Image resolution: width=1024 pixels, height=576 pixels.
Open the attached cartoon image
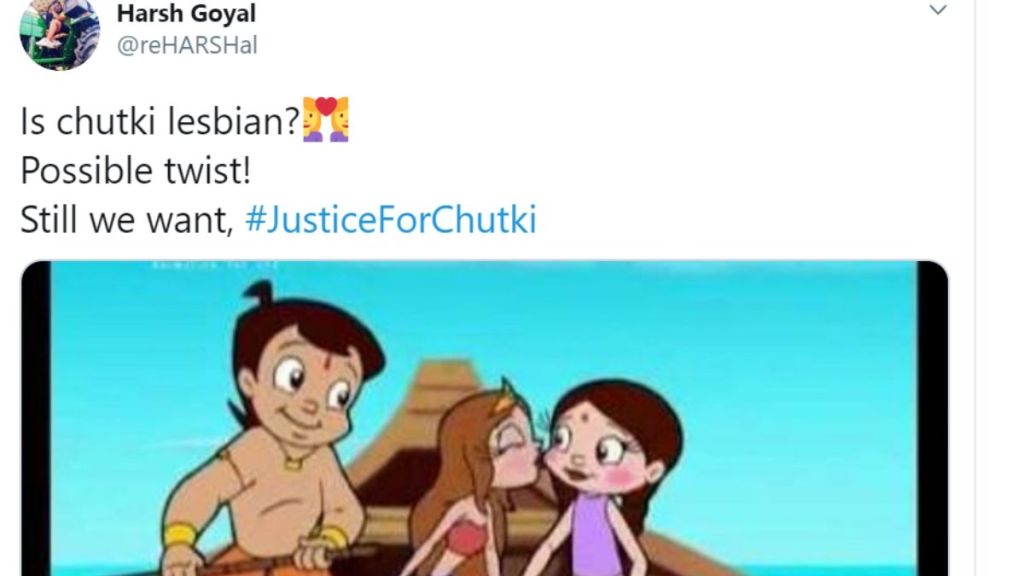(485, 418)
